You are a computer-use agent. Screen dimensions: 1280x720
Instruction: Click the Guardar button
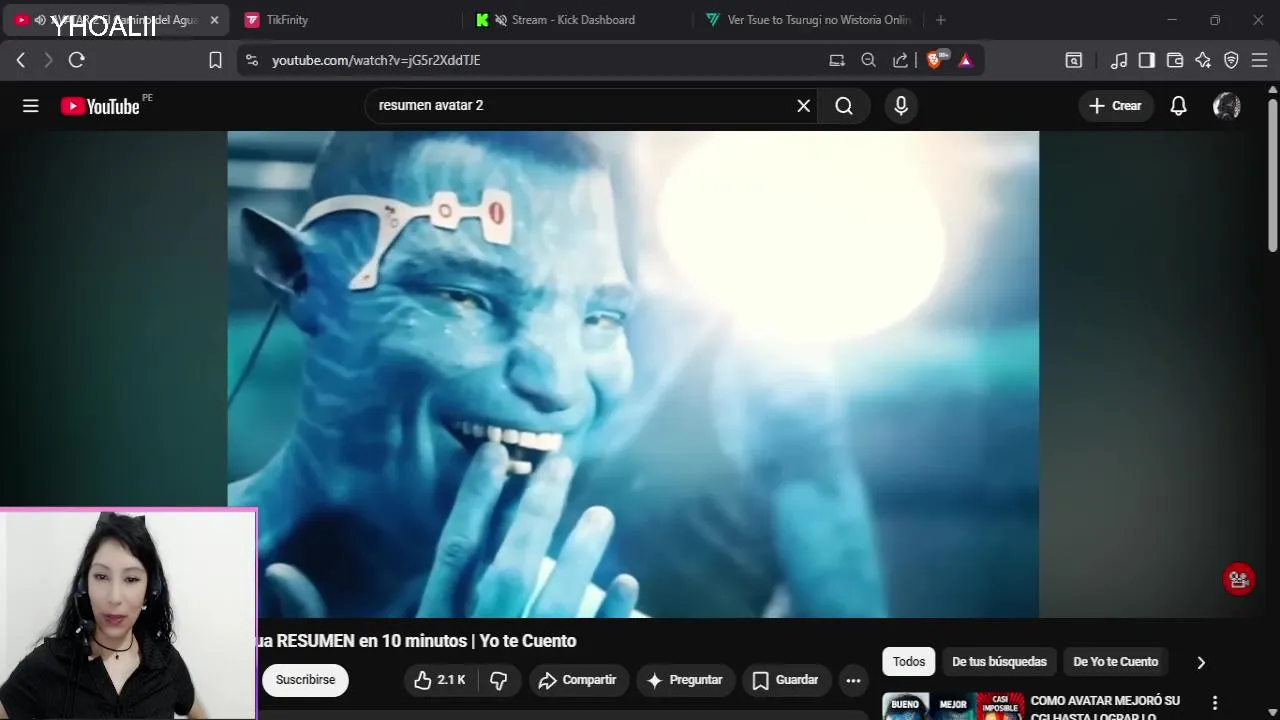[x=786, y=680]
